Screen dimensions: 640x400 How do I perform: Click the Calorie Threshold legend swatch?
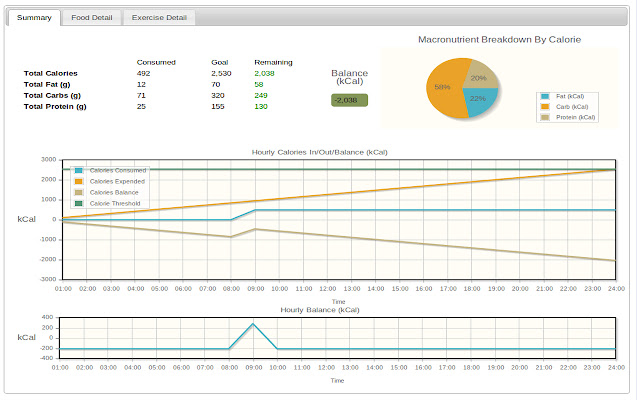[79, 203]
